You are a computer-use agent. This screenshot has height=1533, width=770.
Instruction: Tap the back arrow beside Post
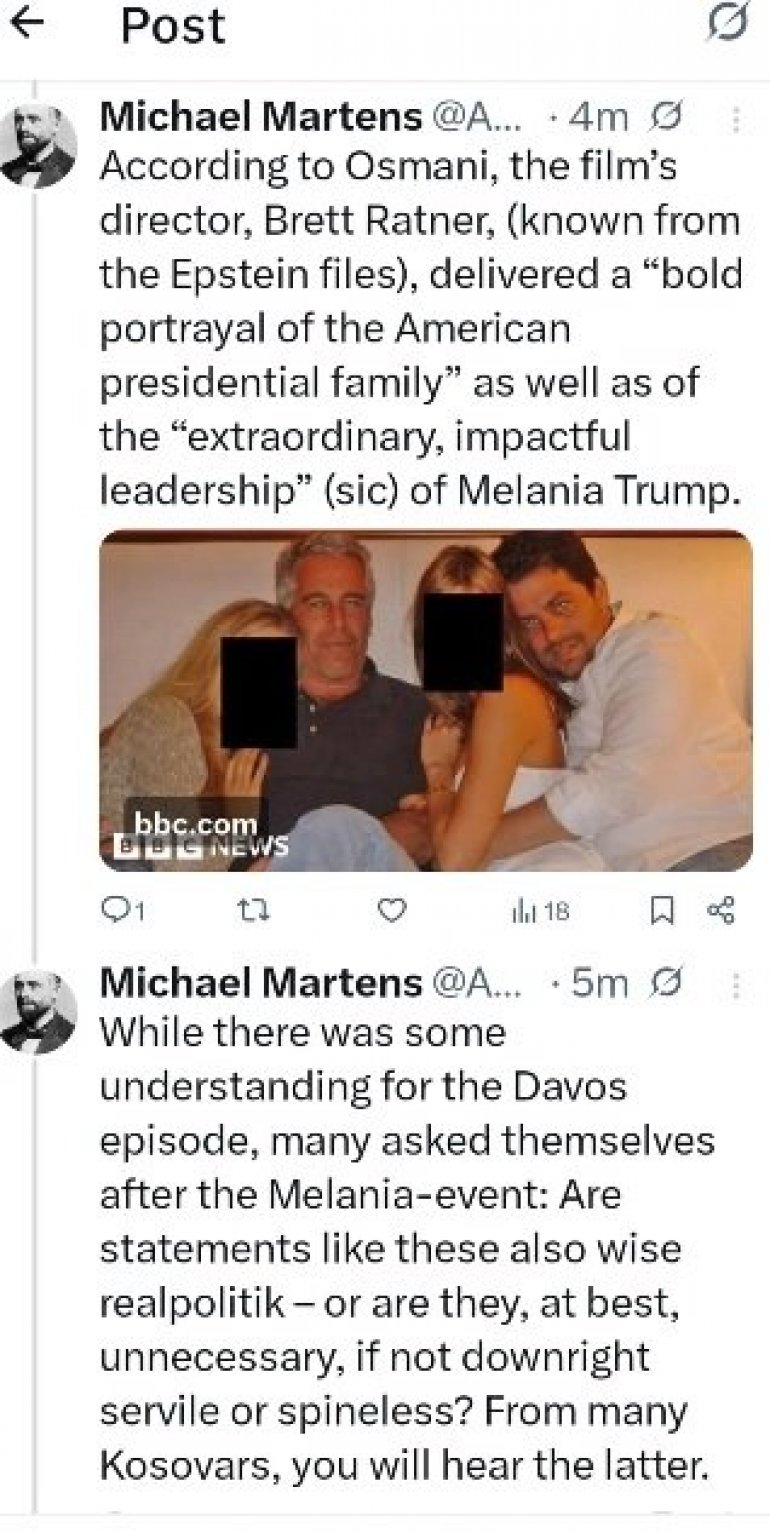pyautogui.click(x=32, y=24)
